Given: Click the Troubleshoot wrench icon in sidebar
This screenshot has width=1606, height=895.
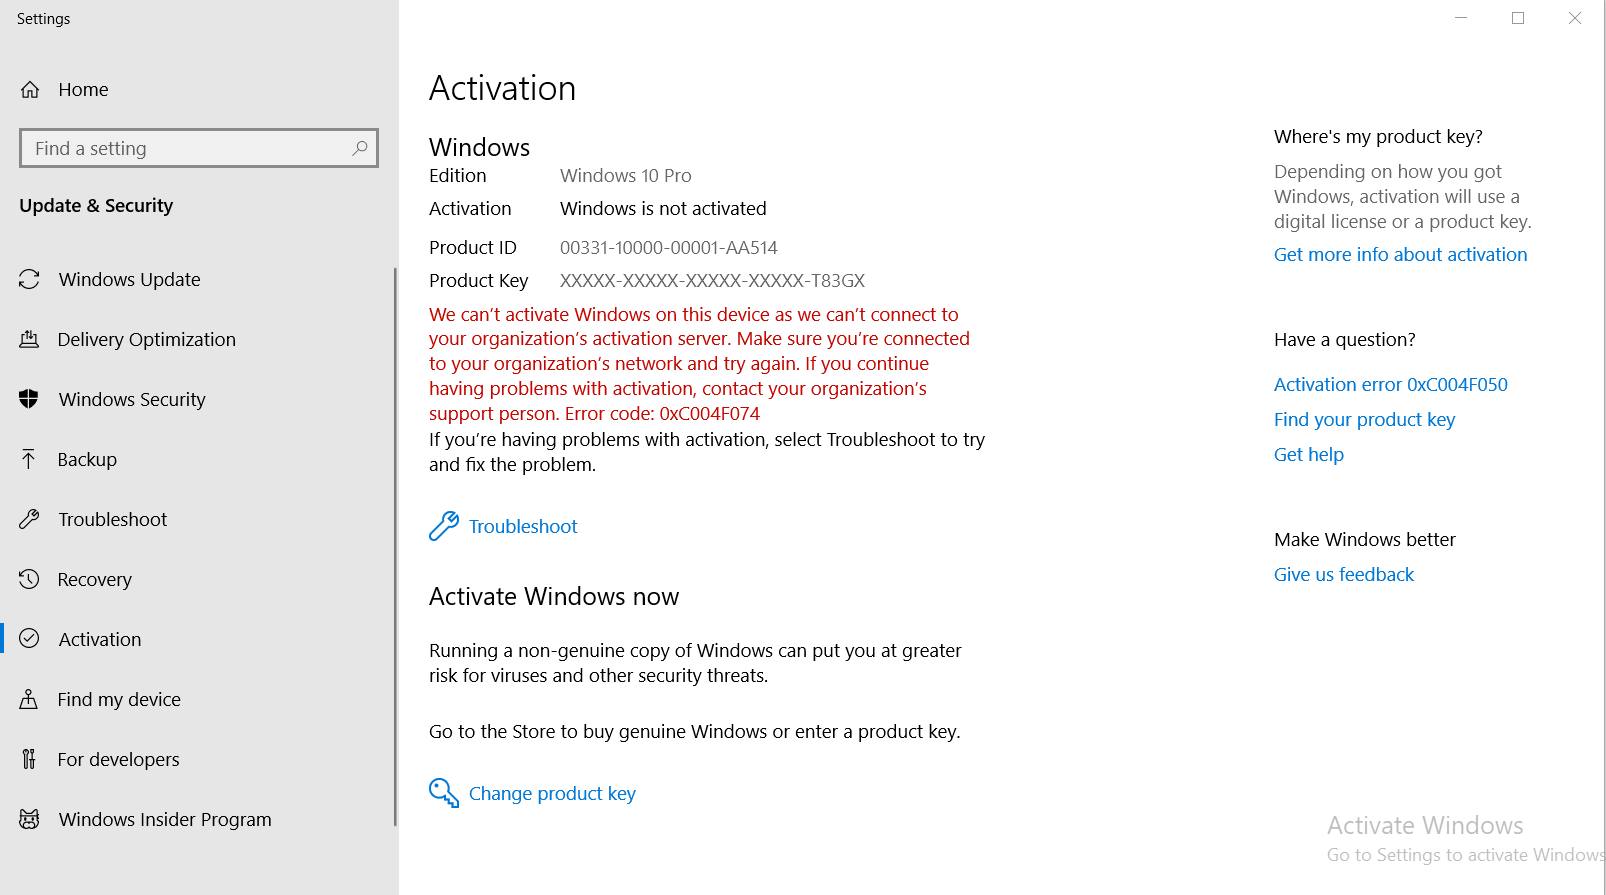Looking at the screenshot, I should click(30, 519).
